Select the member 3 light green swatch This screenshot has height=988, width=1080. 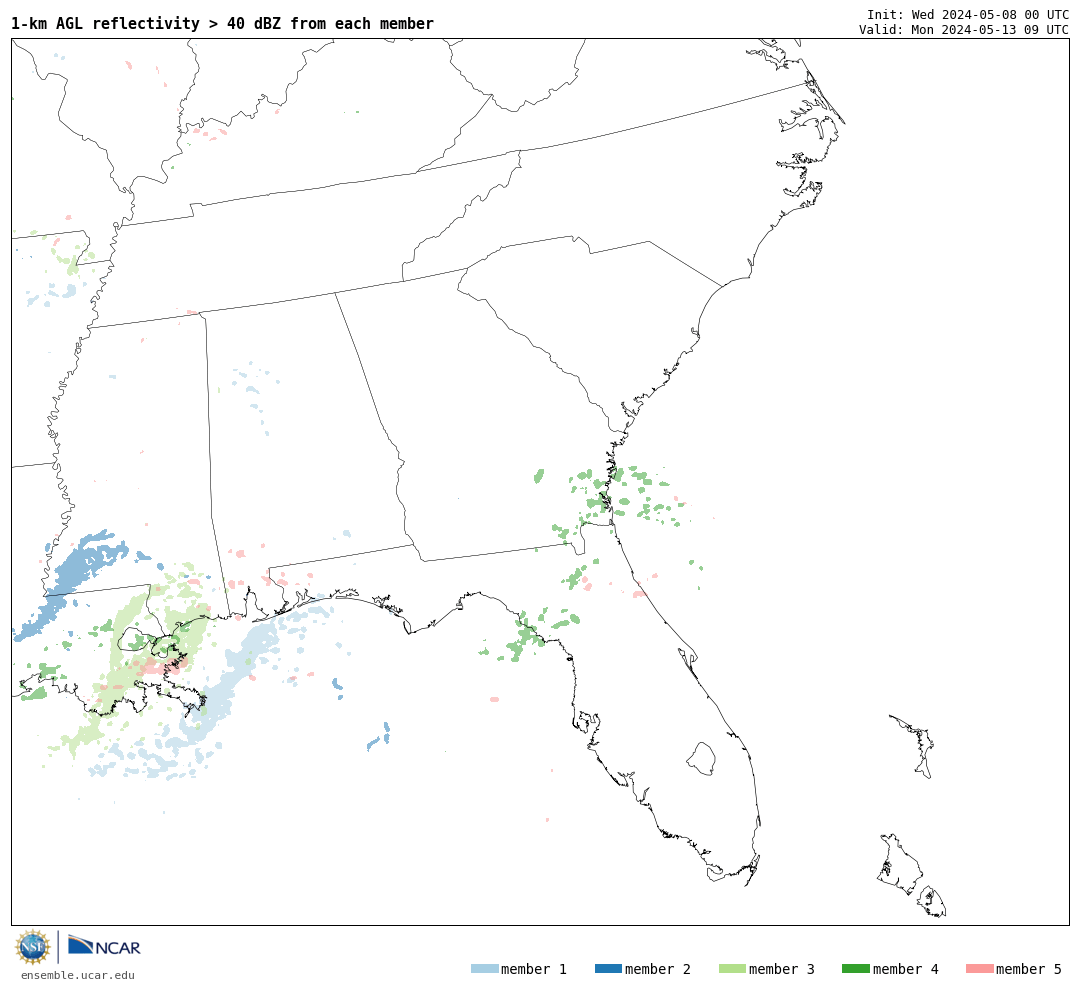732,969
